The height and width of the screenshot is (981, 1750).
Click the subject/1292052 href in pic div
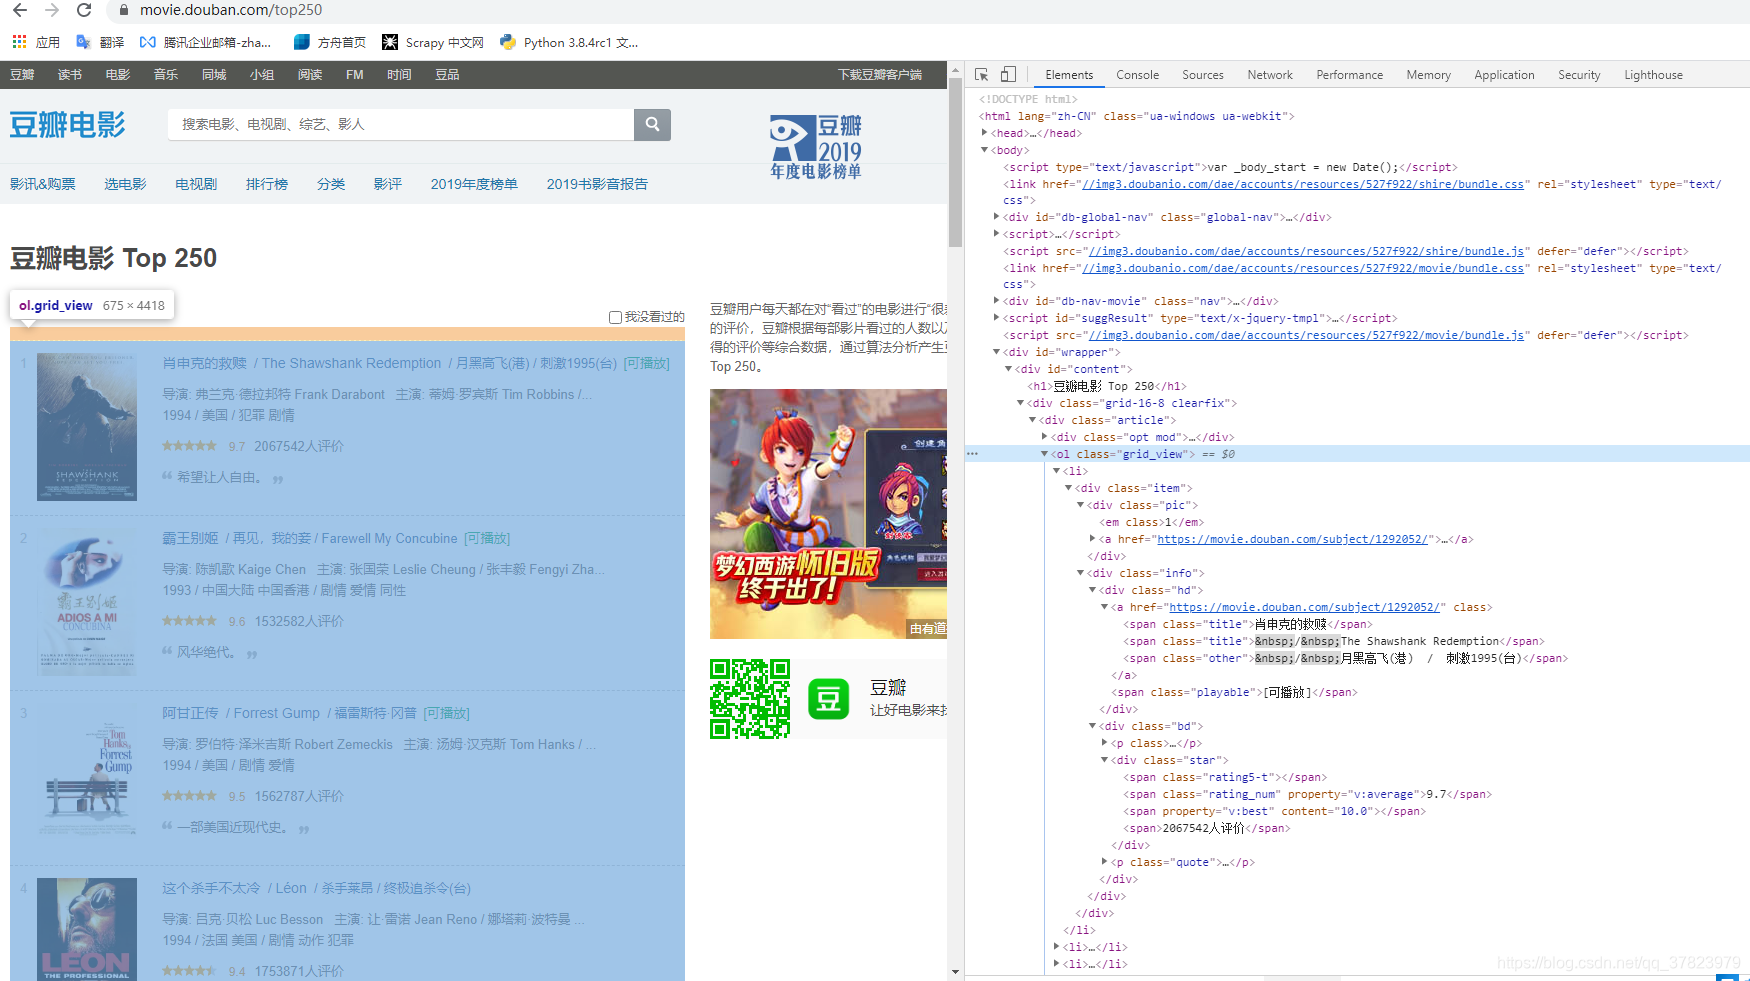1292,539
